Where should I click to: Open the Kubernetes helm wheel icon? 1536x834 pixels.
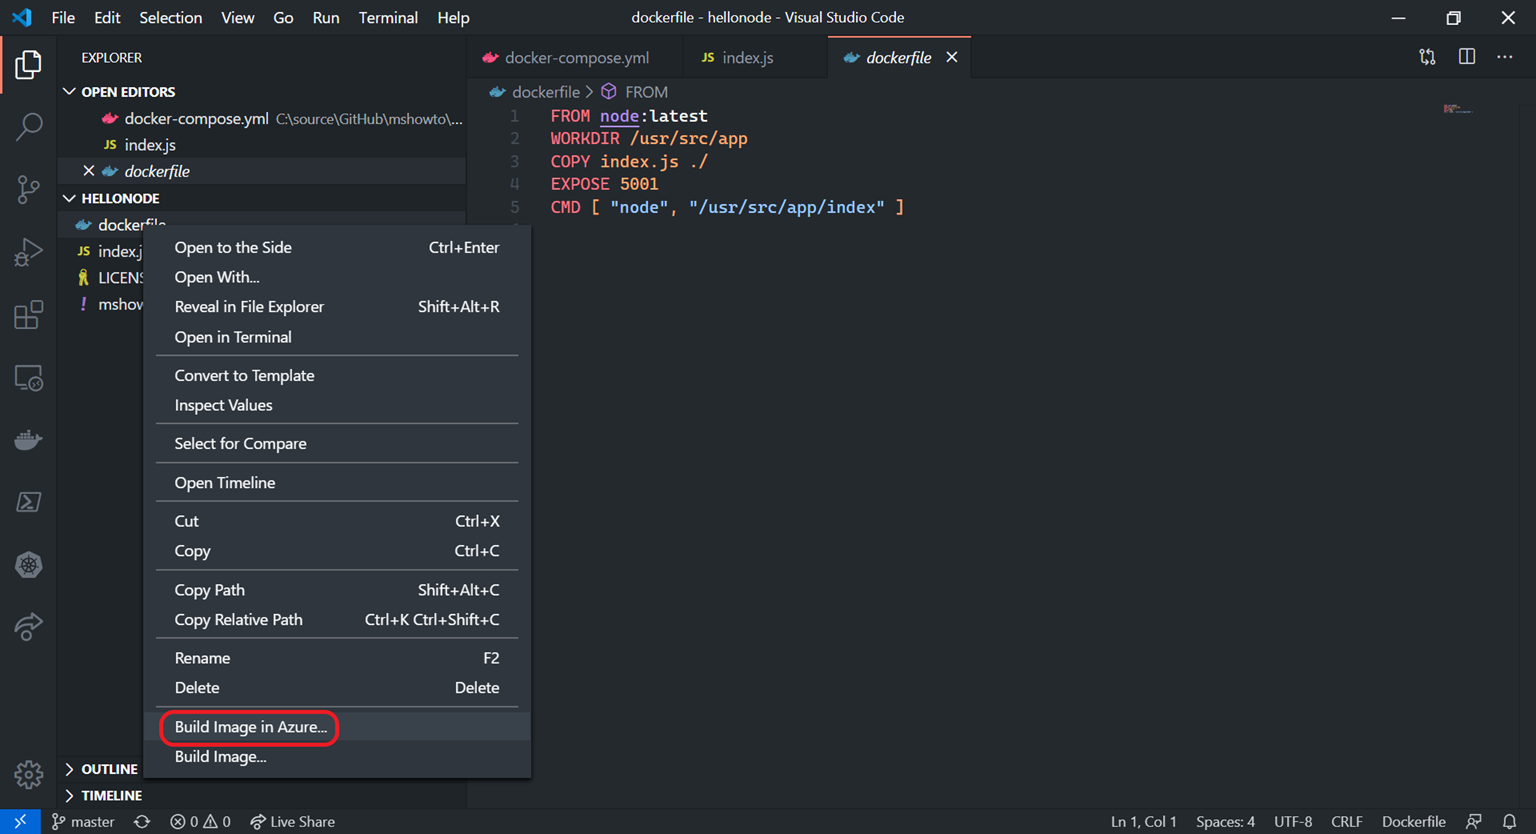coord(28,565)
